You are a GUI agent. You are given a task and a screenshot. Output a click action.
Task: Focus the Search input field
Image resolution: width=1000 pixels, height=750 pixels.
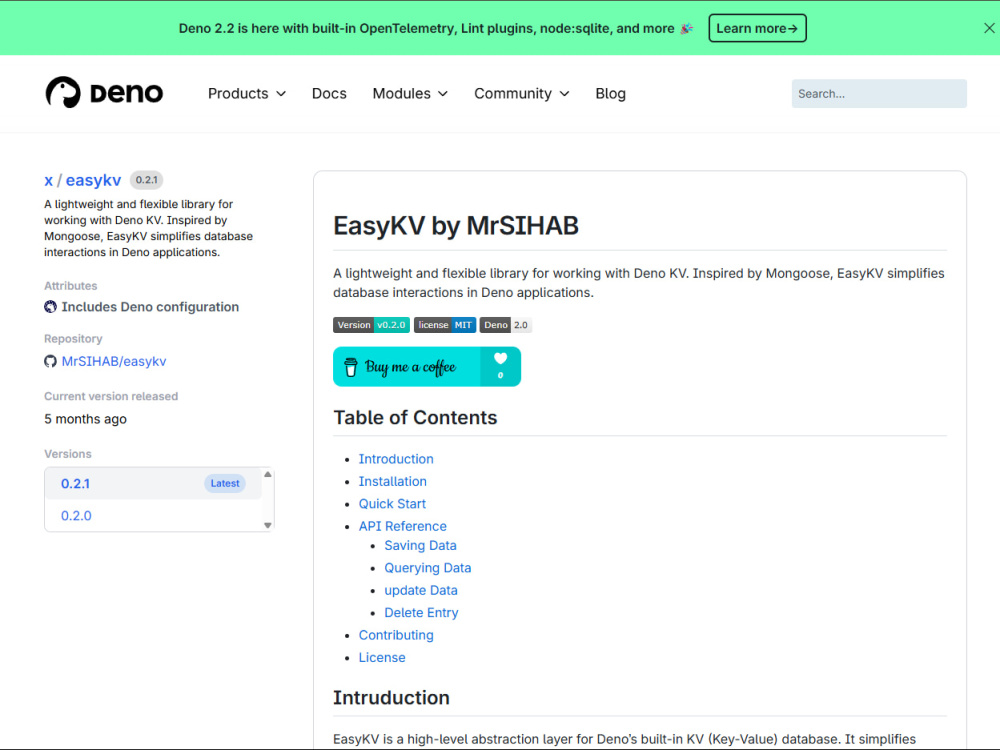(x=879, y=94)
